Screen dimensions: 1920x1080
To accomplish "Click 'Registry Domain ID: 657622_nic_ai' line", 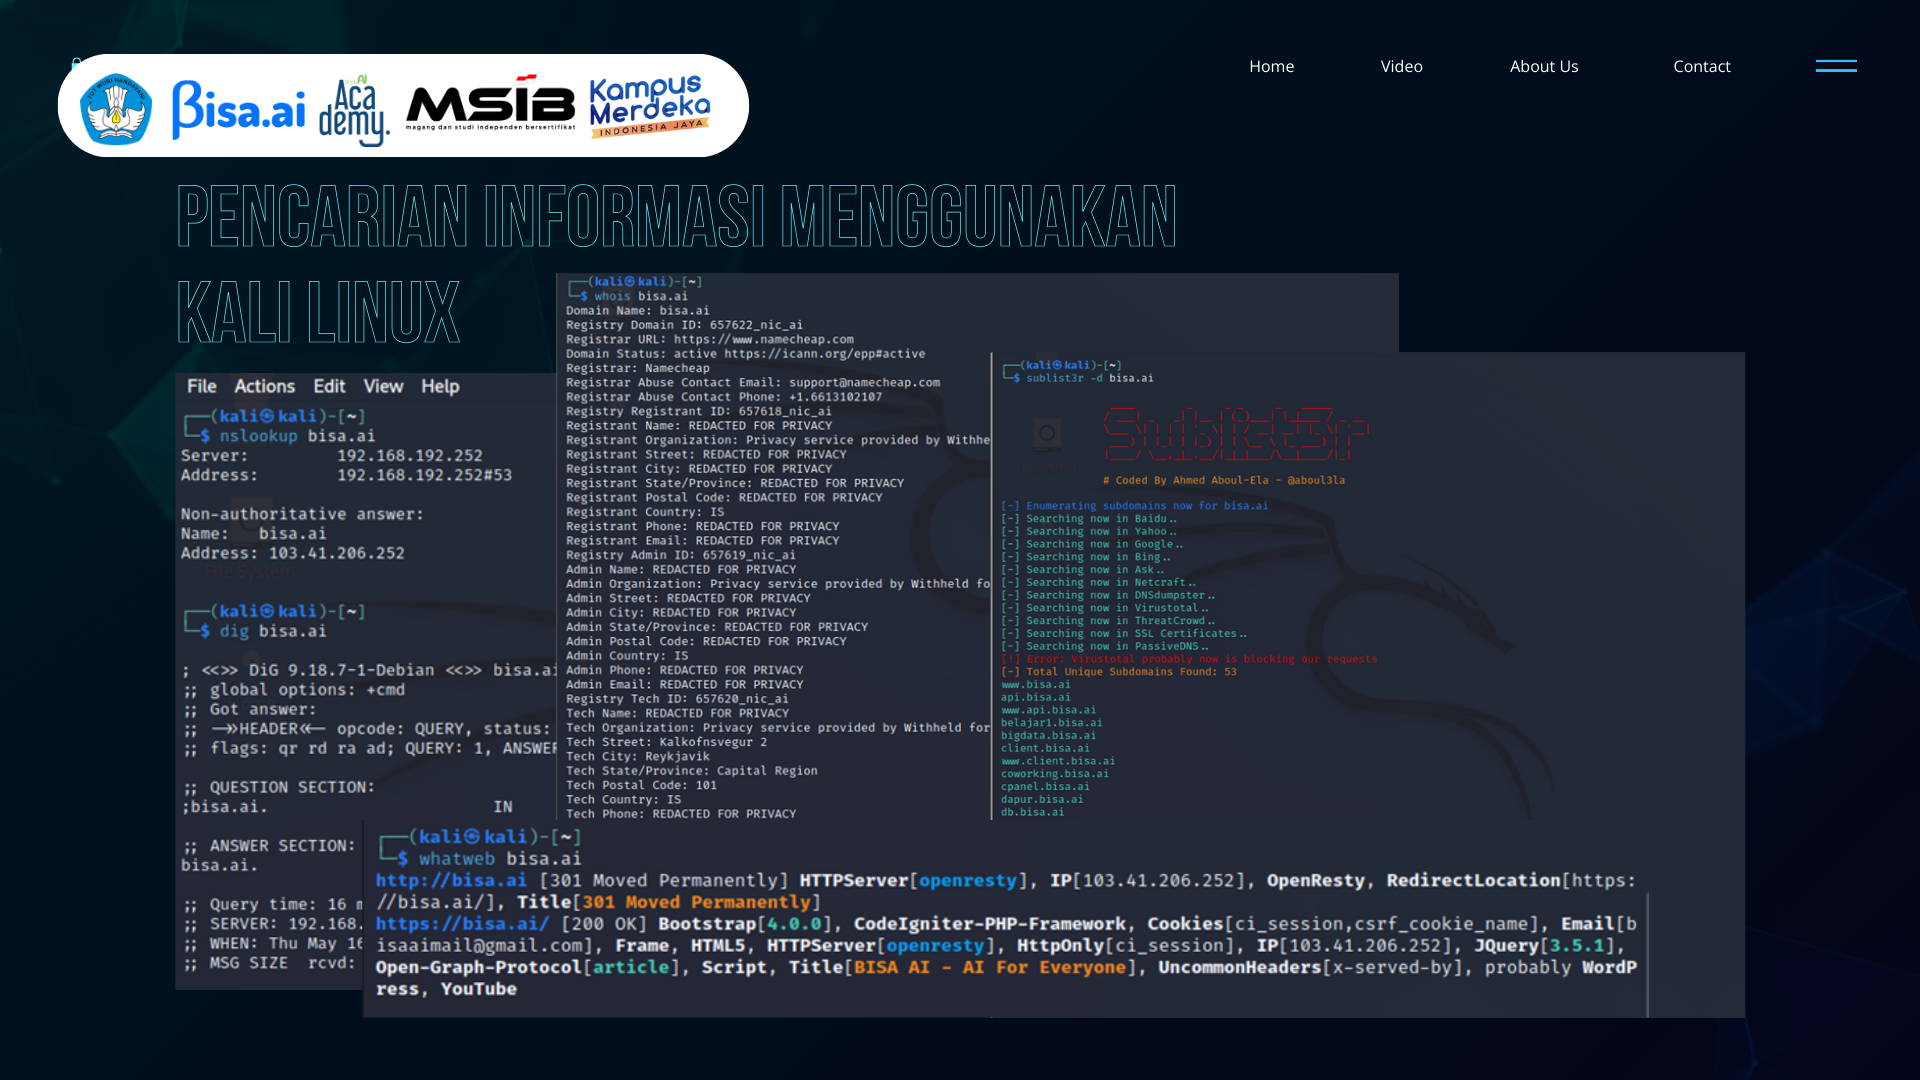I will pos(684,325).
